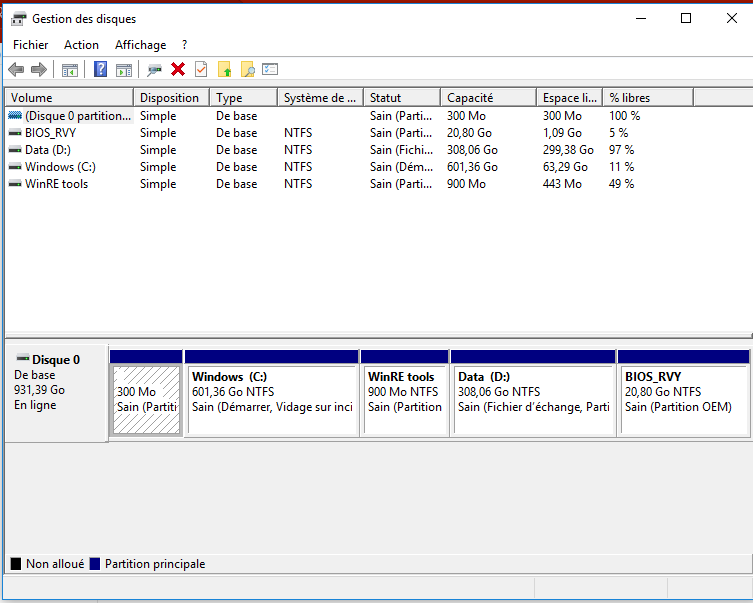Click the Disque 0 disk label panel

point(56,393)
